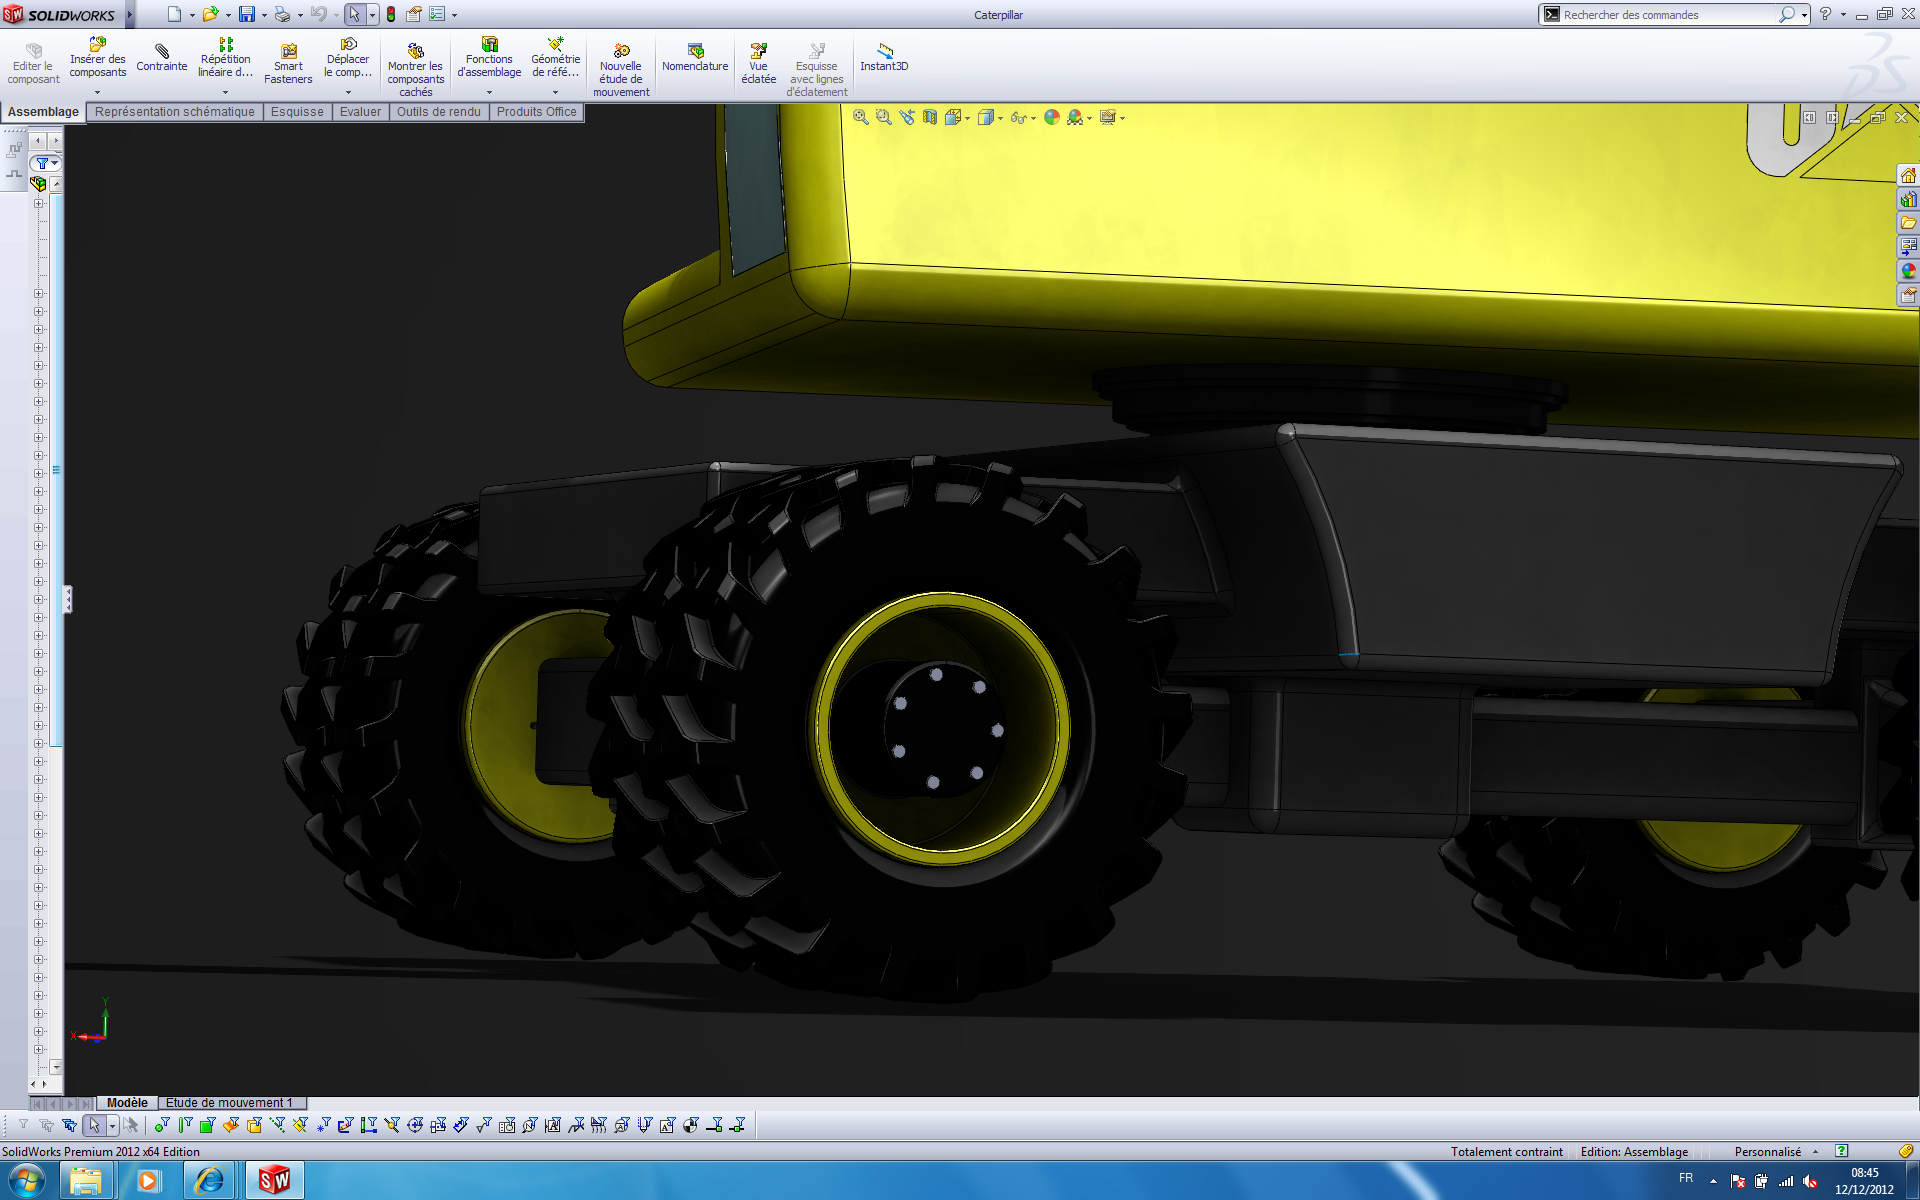The width and height of the screenshot is (1920, 1200).
Task: Click Montrer les composants cachés
Action: pyautogui.click(x=415, y=70)
